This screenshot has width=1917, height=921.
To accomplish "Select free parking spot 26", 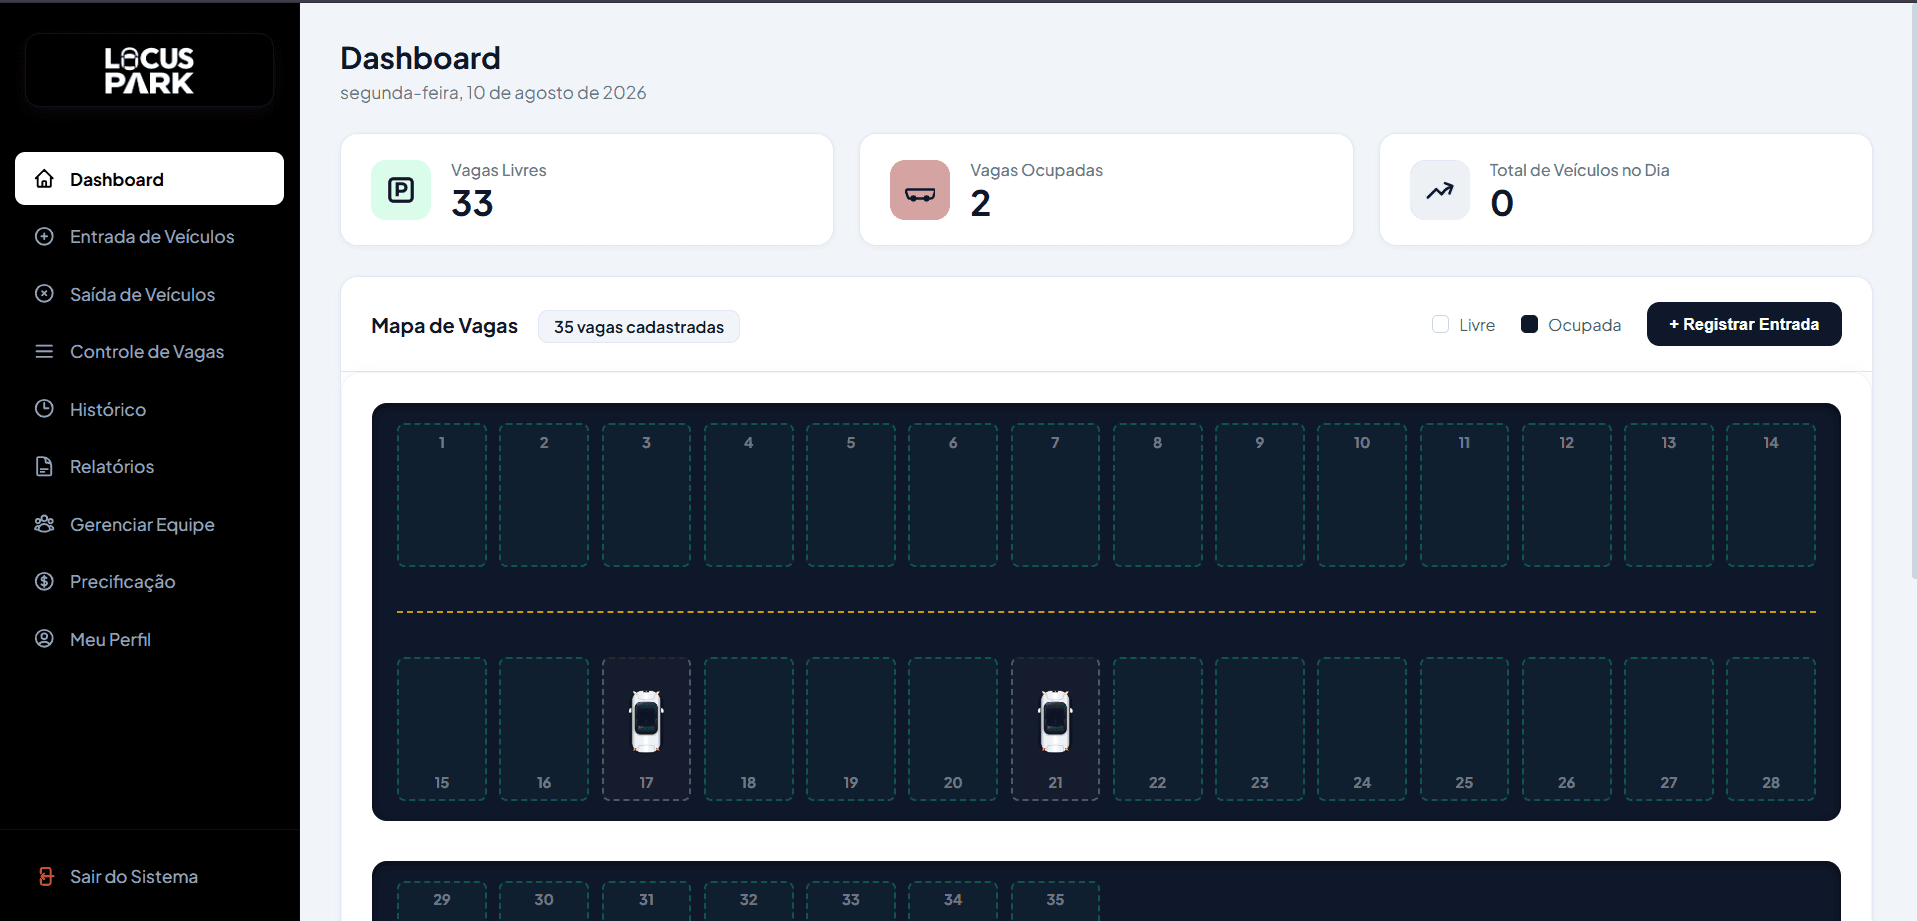I will click(x=1567, y=729).
